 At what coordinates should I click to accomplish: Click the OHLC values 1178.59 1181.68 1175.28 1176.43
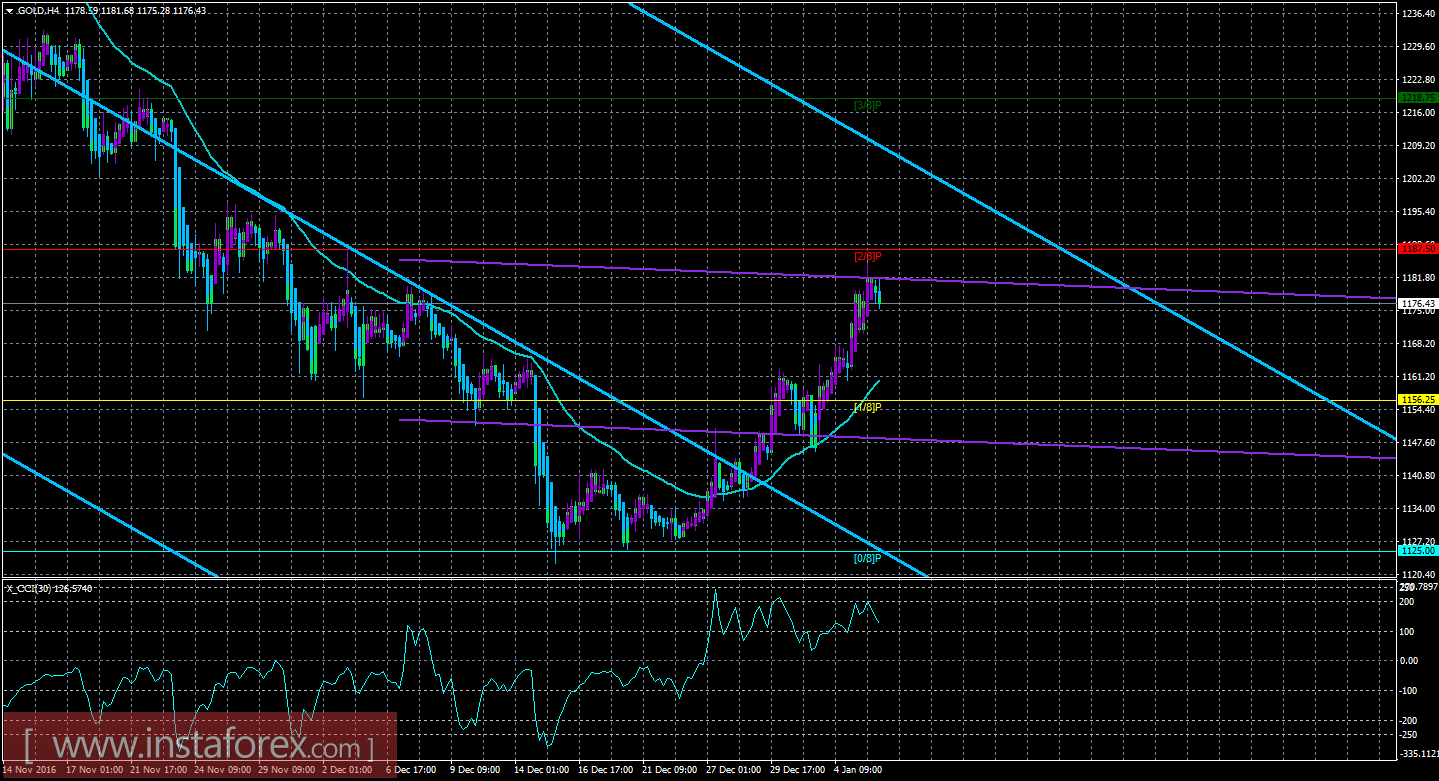[x=134, y=10]
